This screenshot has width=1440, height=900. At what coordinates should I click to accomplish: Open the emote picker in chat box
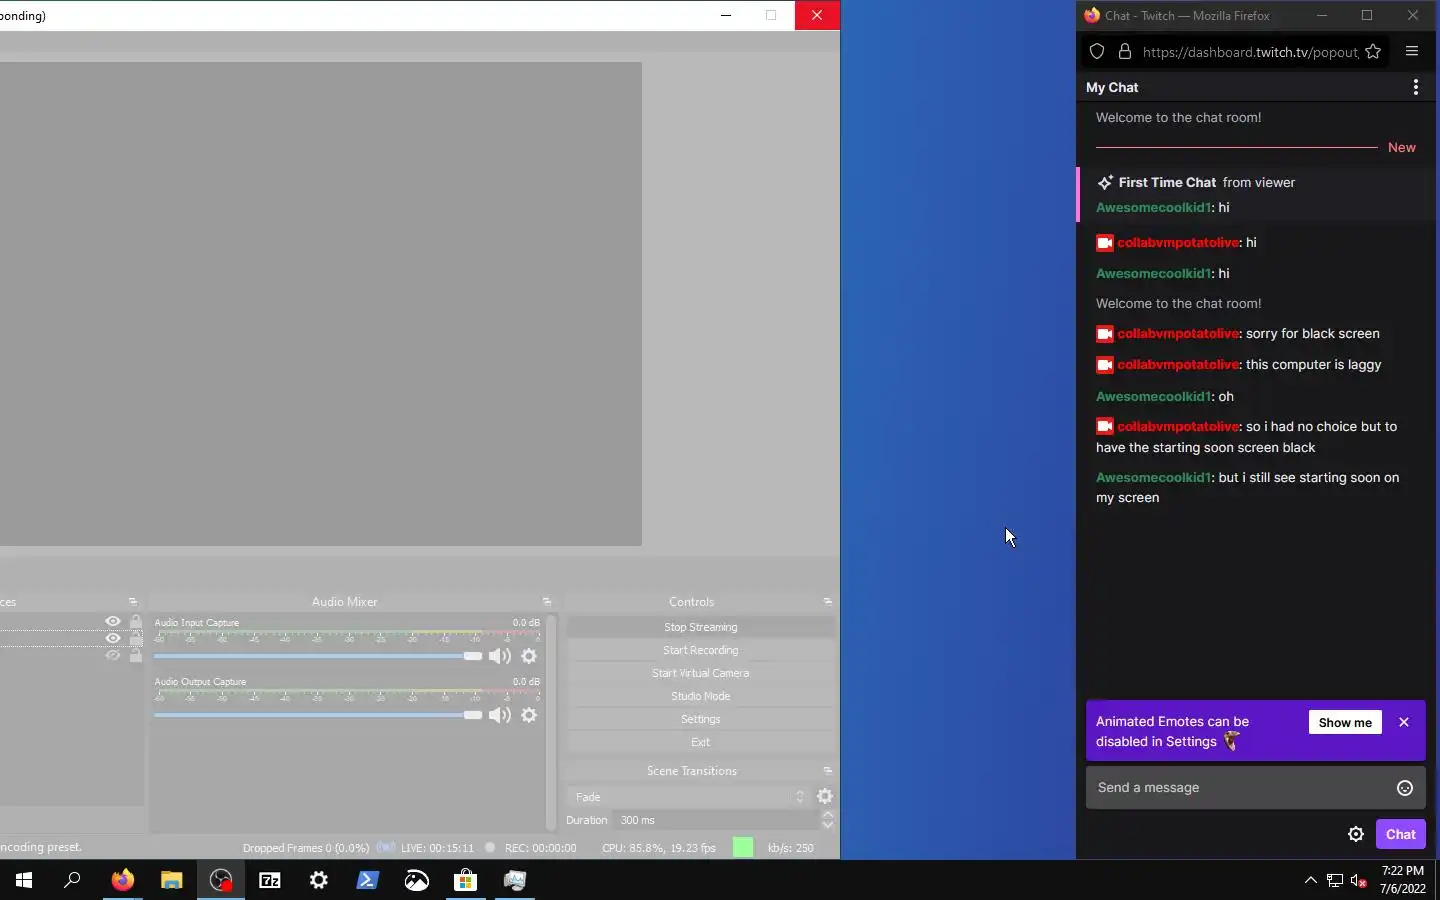(x=1405, y=788)
